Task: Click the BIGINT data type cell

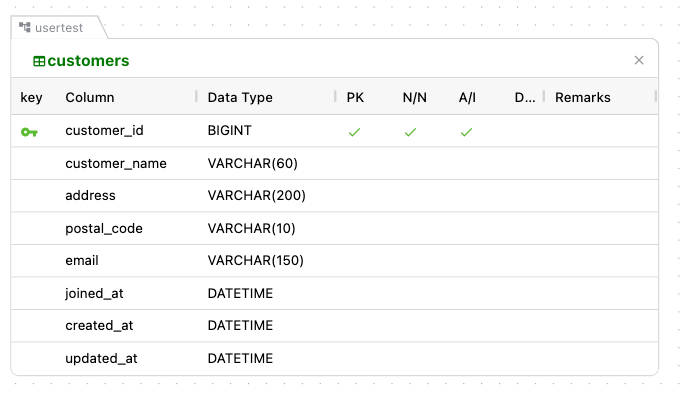Action: click(230, 130)
